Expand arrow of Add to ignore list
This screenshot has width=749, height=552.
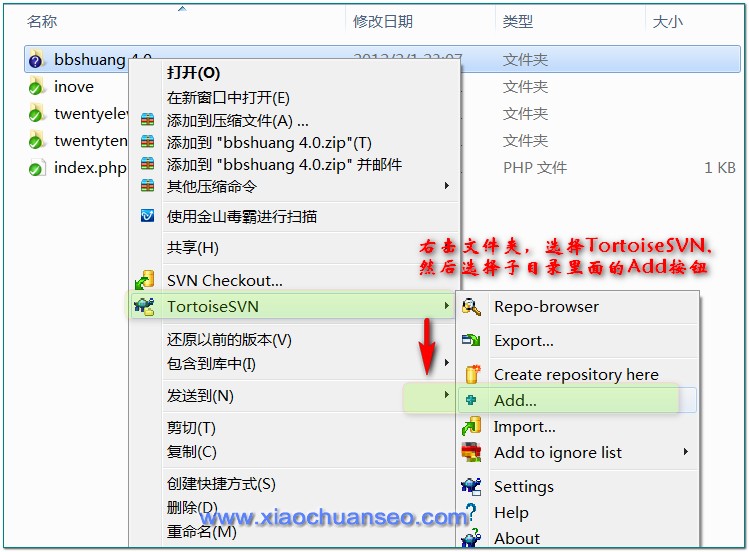coord(686,452)
